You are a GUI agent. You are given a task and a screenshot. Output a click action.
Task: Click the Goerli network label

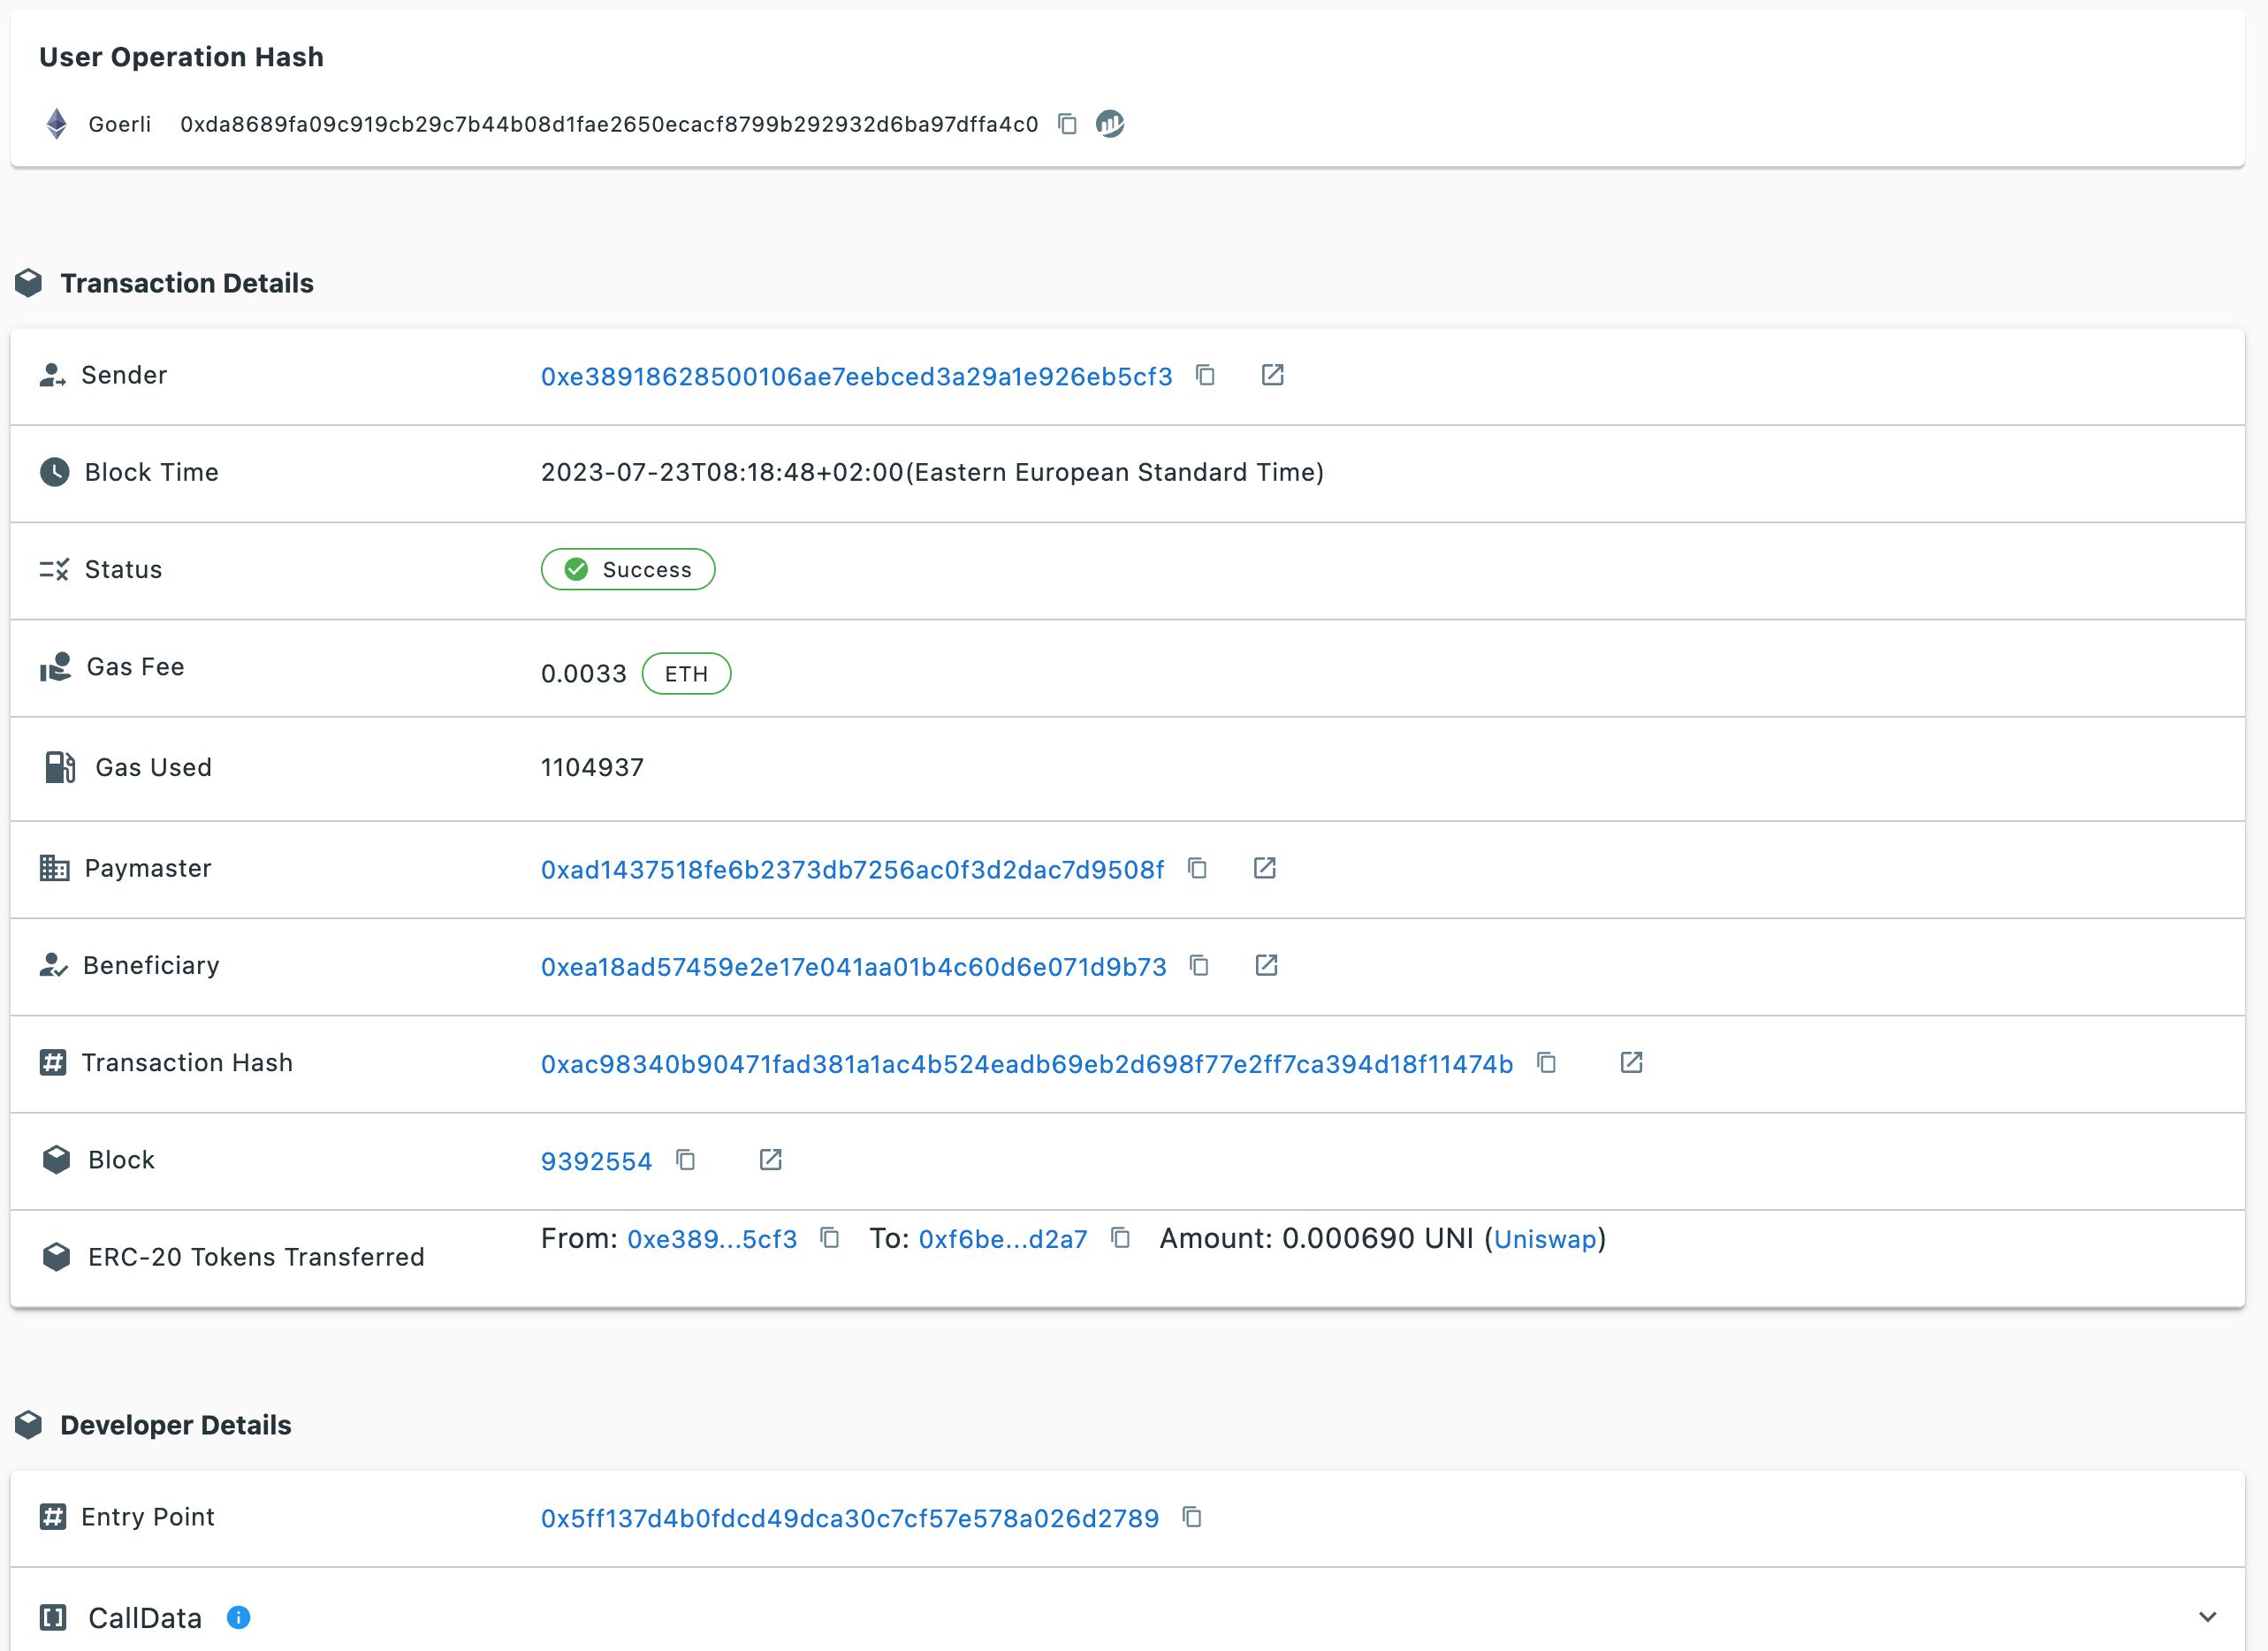(120, 124)
